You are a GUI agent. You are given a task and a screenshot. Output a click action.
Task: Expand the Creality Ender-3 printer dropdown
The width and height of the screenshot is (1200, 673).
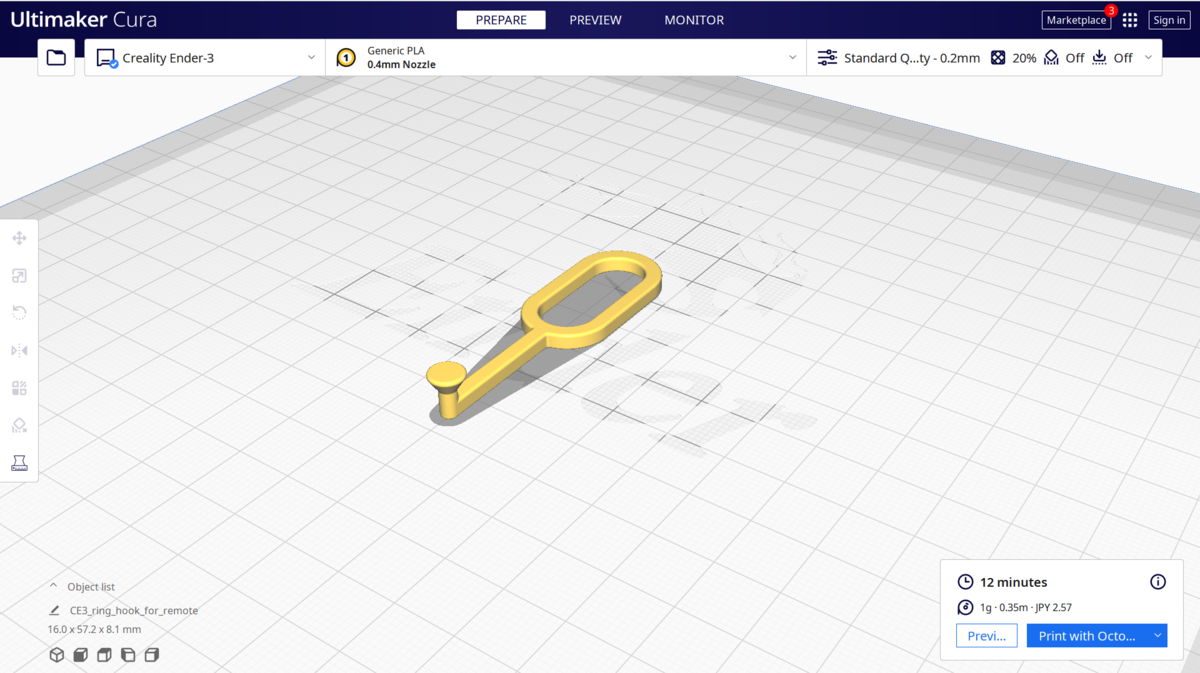(x=311, y=58)
